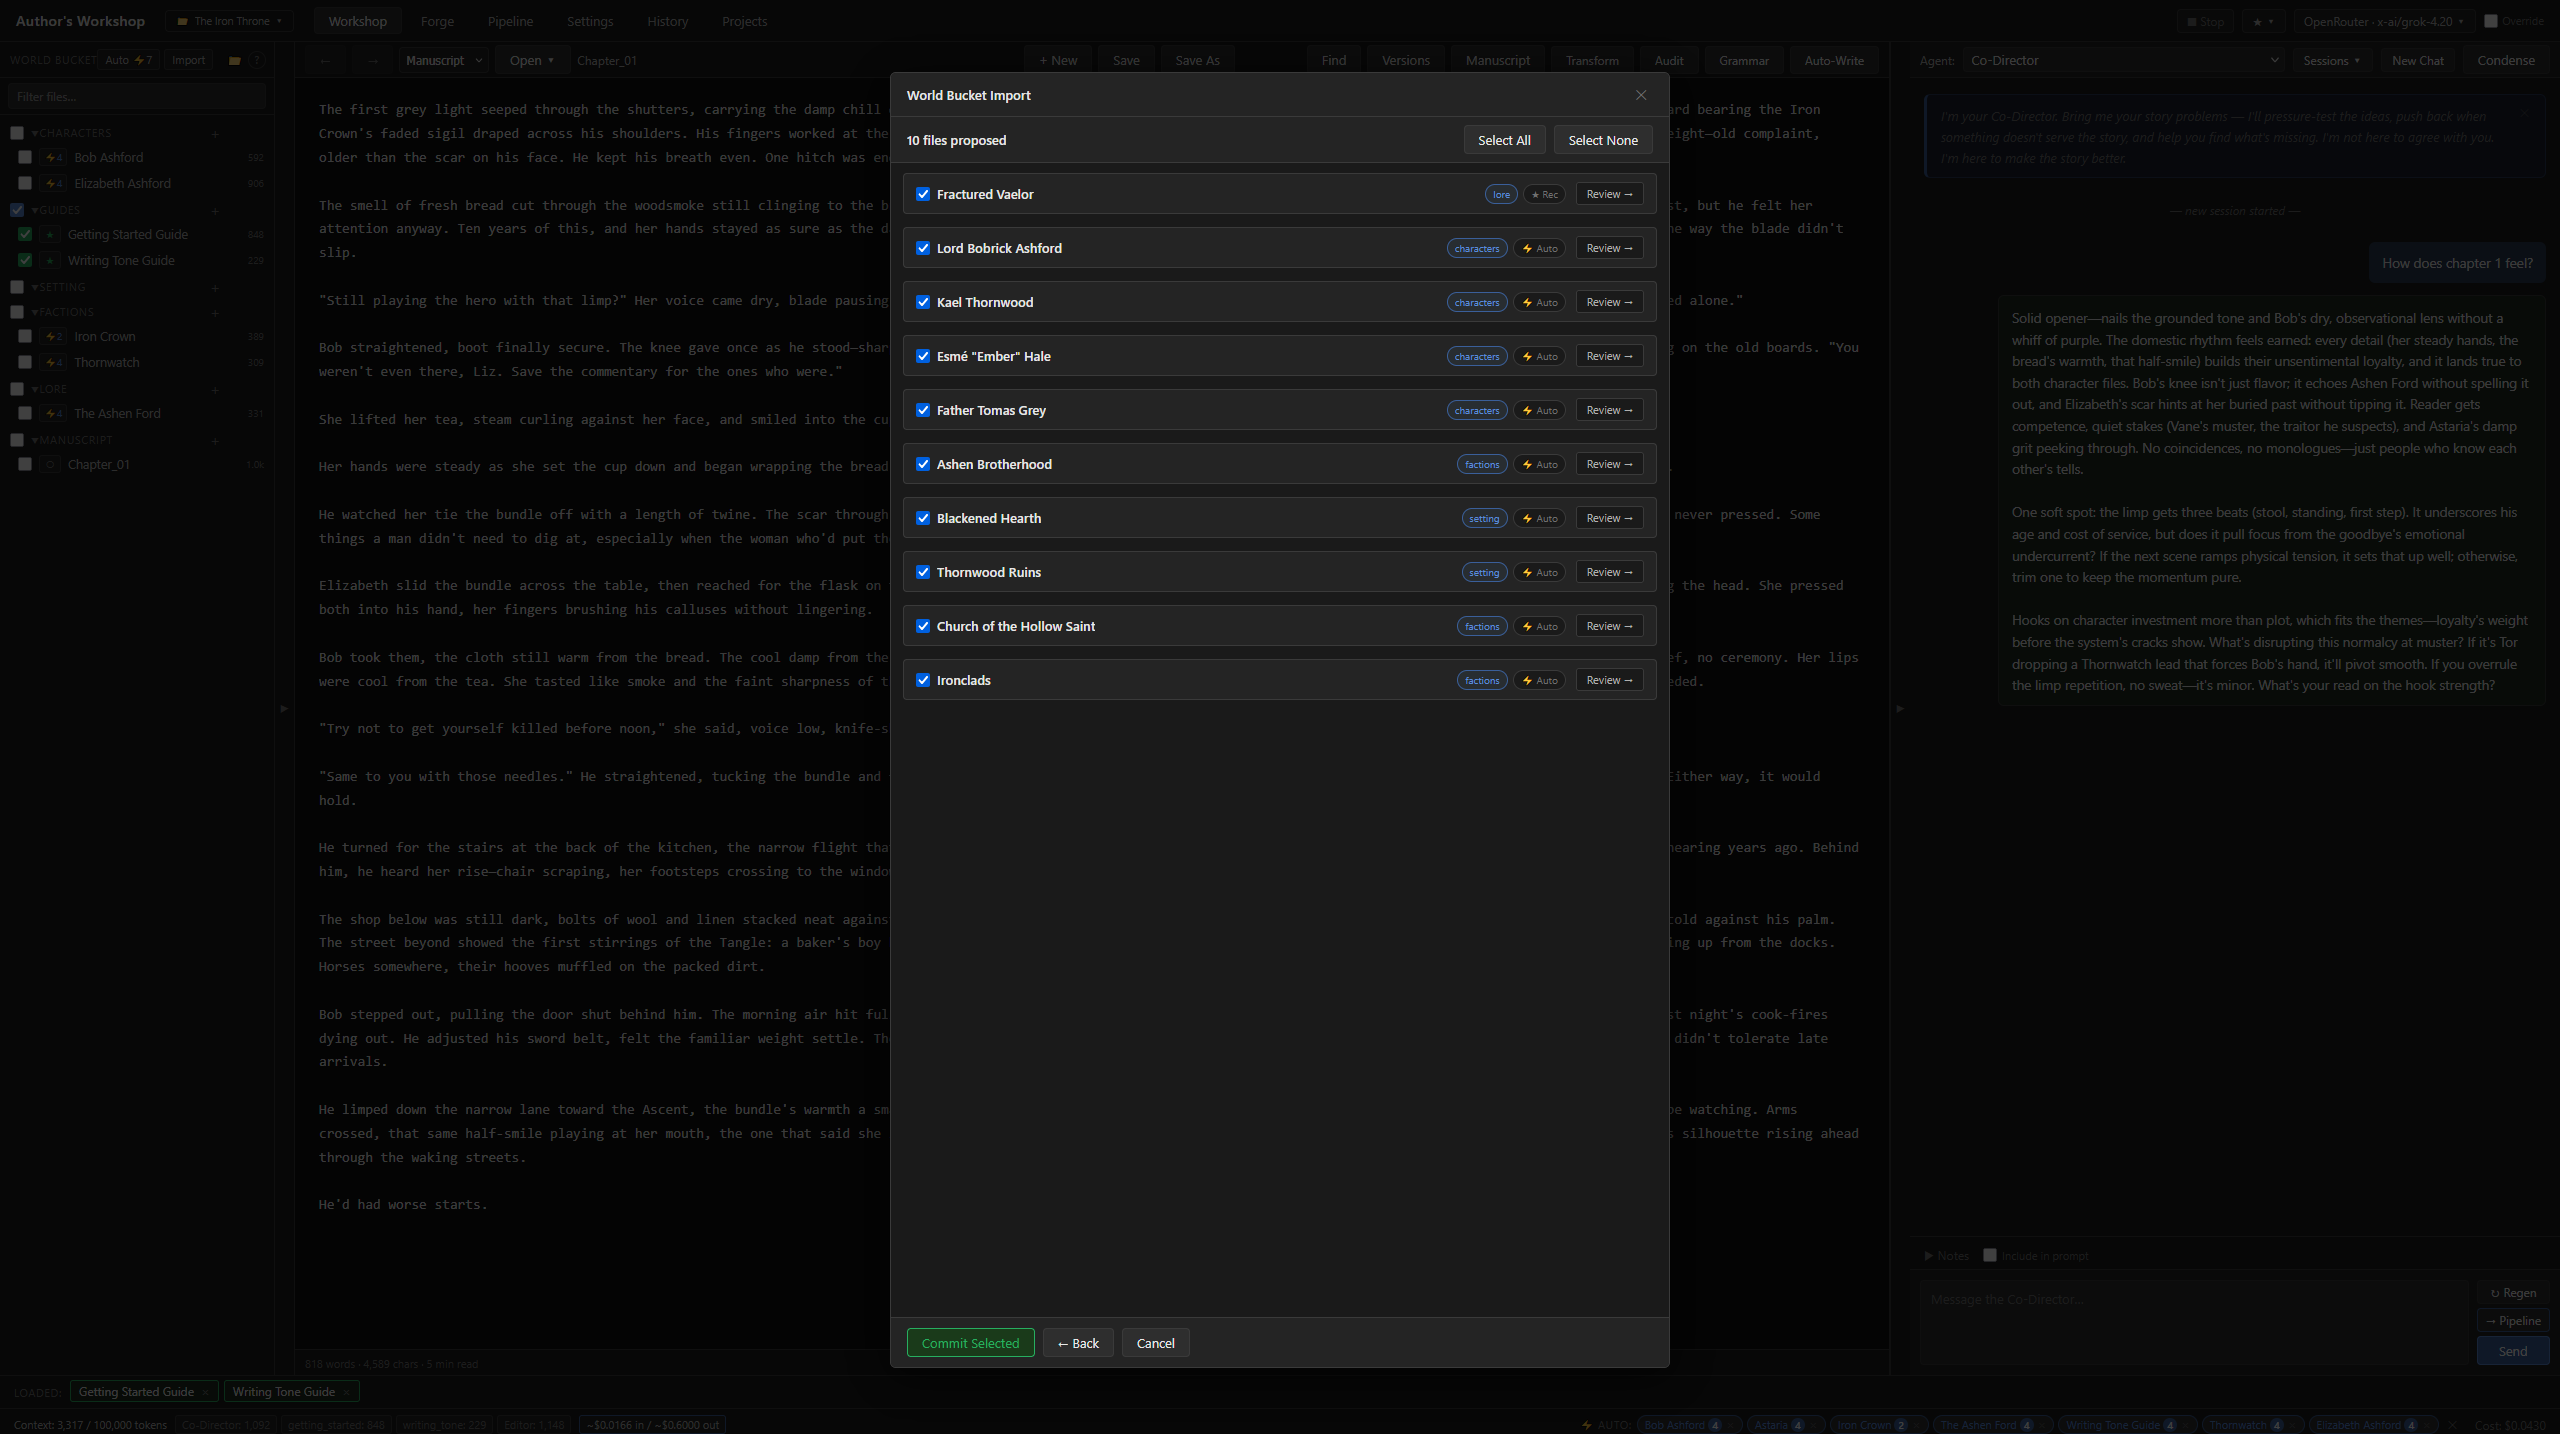
Task: Enable the Include in prompt checkbox
Action: click(1990, 1256)
